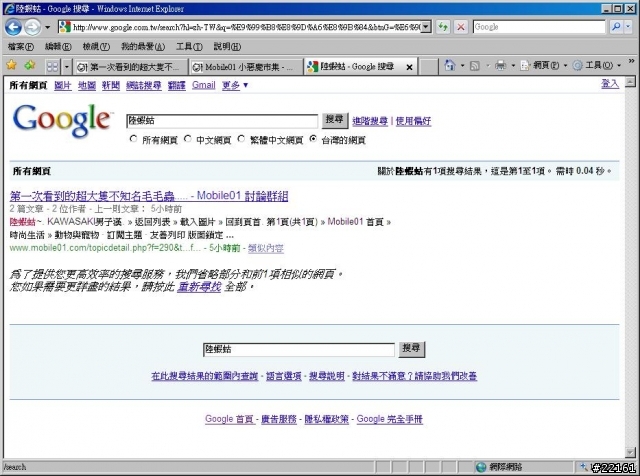The image size is (640, 476).
Task: Expand the address bar URL history dropdown
Action: pos(426,27)
